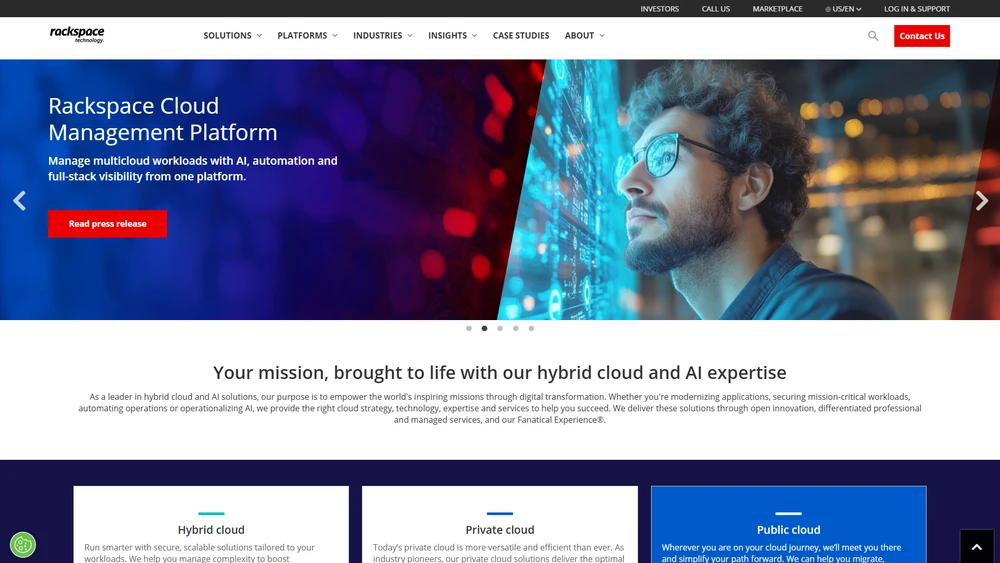This screenshot has height=563, width=1000.
Task: Select the fifth carousel dot
Action: coord(531,328)
